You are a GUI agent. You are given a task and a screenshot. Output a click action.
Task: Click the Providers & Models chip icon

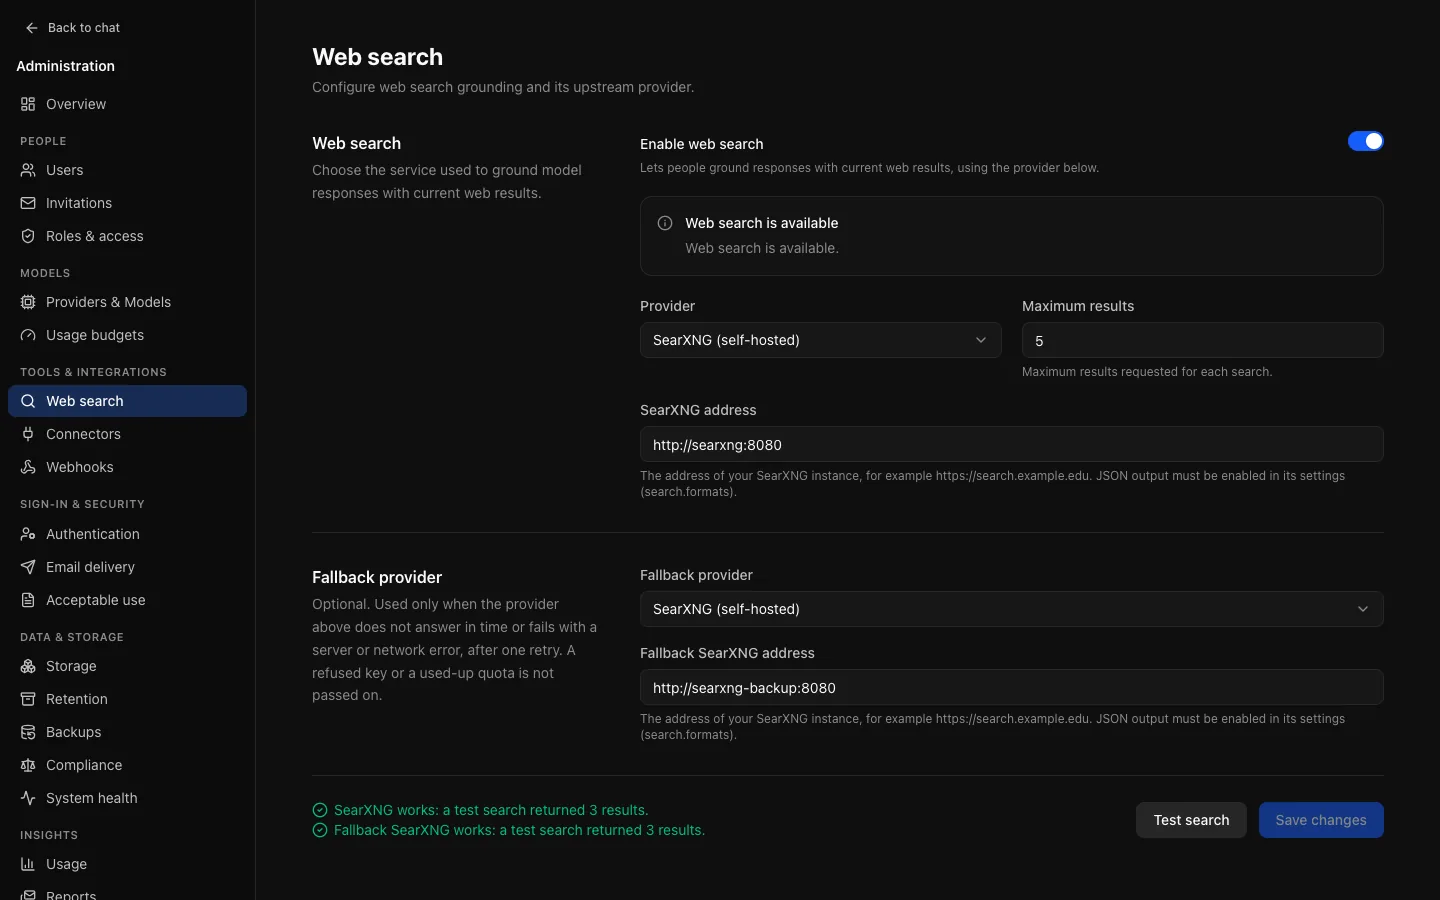[28, 302]
